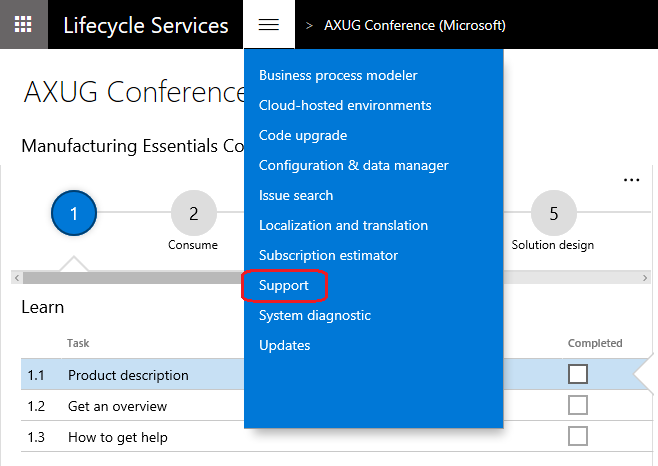Tick How to get help checkbox
This screenshot has width=658, height=466.
(577, 436)
